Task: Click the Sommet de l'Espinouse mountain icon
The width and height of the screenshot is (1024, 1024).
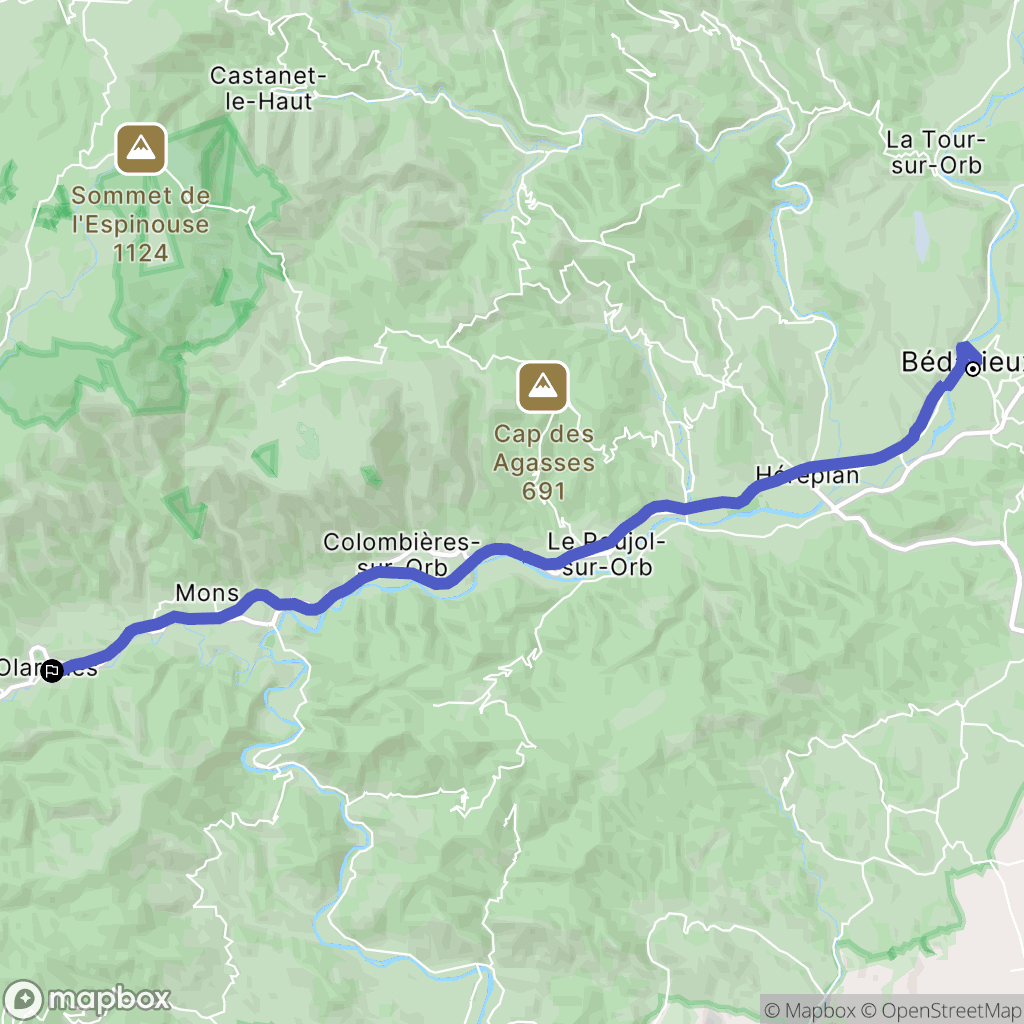Action: pyautogui.click(x=141, y=149)
